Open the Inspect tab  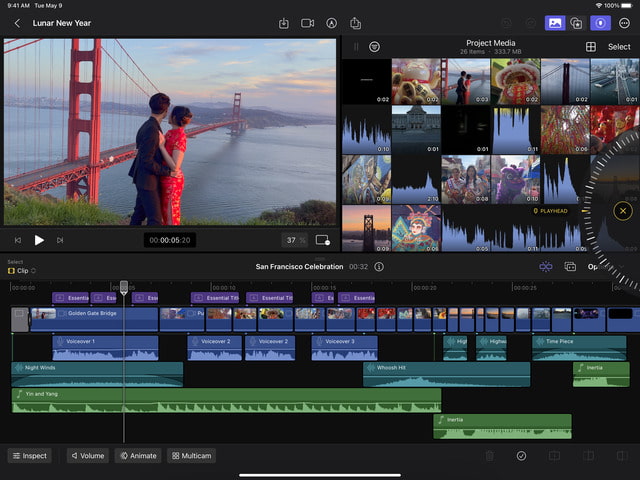point(29,456)
